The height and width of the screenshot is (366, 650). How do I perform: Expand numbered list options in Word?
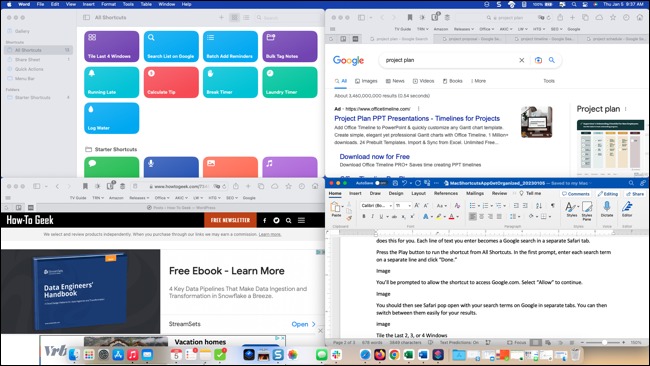click(492, 206)
